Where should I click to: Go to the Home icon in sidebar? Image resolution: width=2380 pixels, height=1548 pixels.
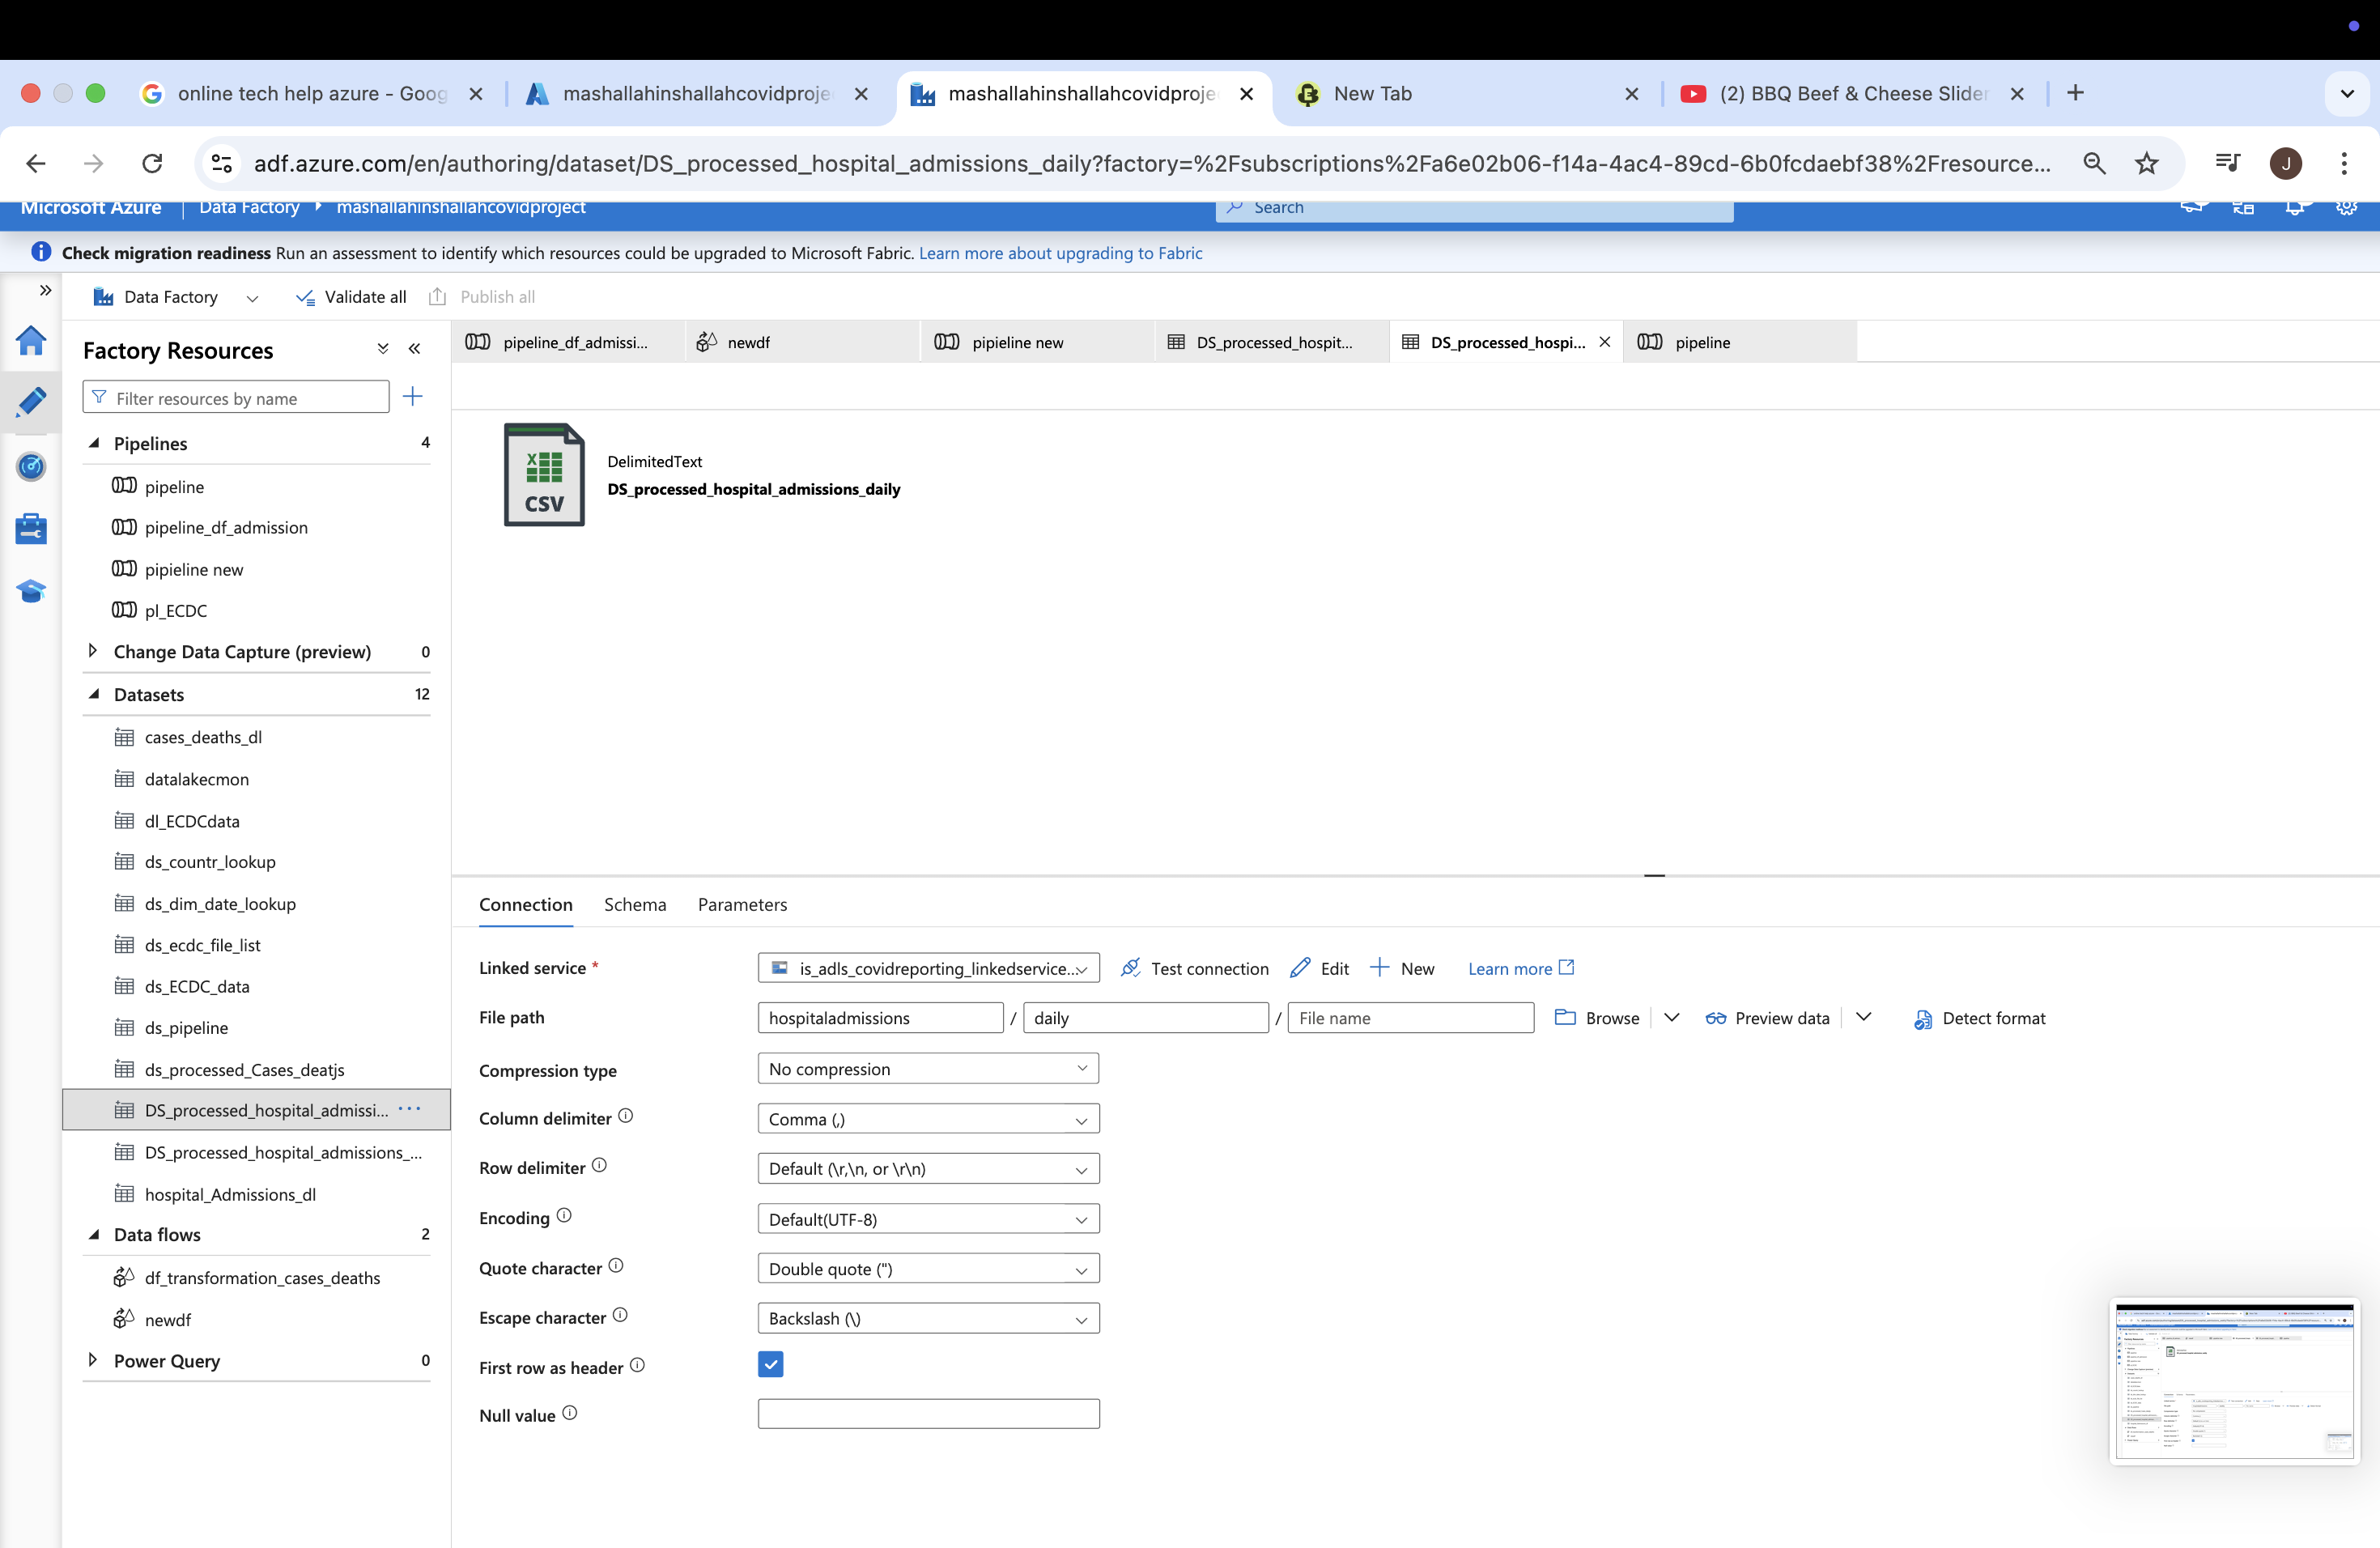coord(31,341)
